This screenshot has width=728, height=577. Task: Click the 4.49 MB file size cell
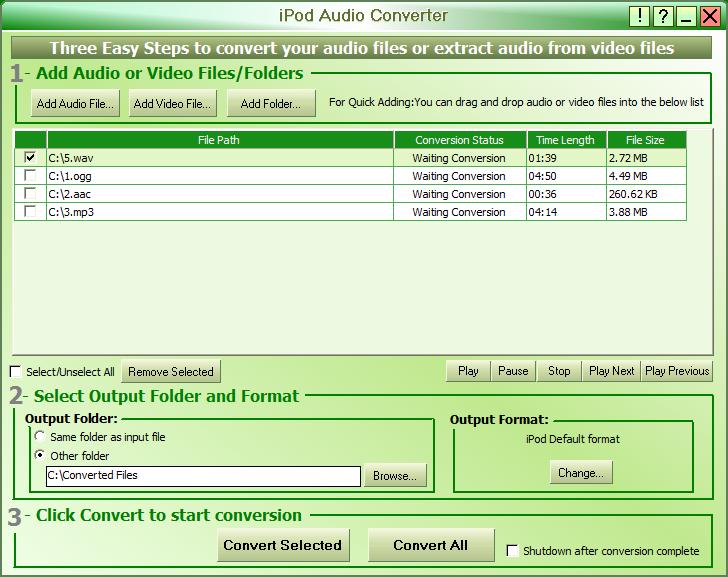pyautogui.click(x=646, y=176)
